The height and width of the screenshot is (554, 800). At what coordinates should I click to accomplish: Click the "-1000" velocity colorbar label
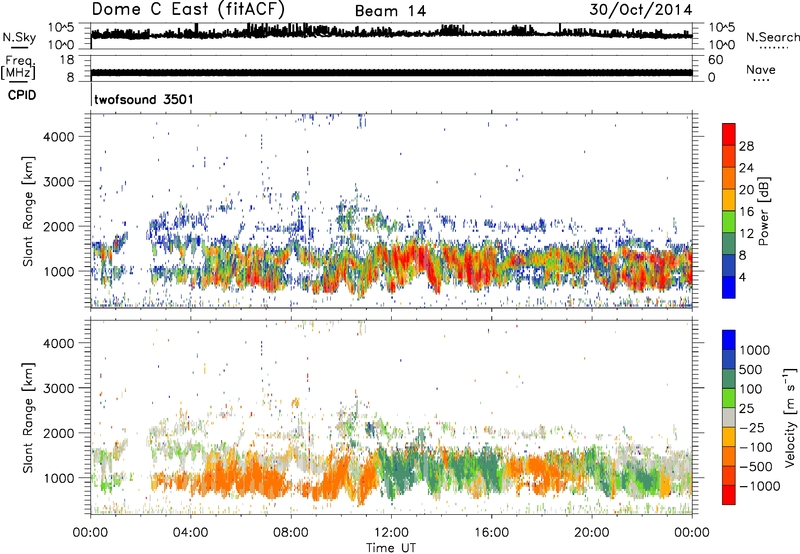click(759, 486)
